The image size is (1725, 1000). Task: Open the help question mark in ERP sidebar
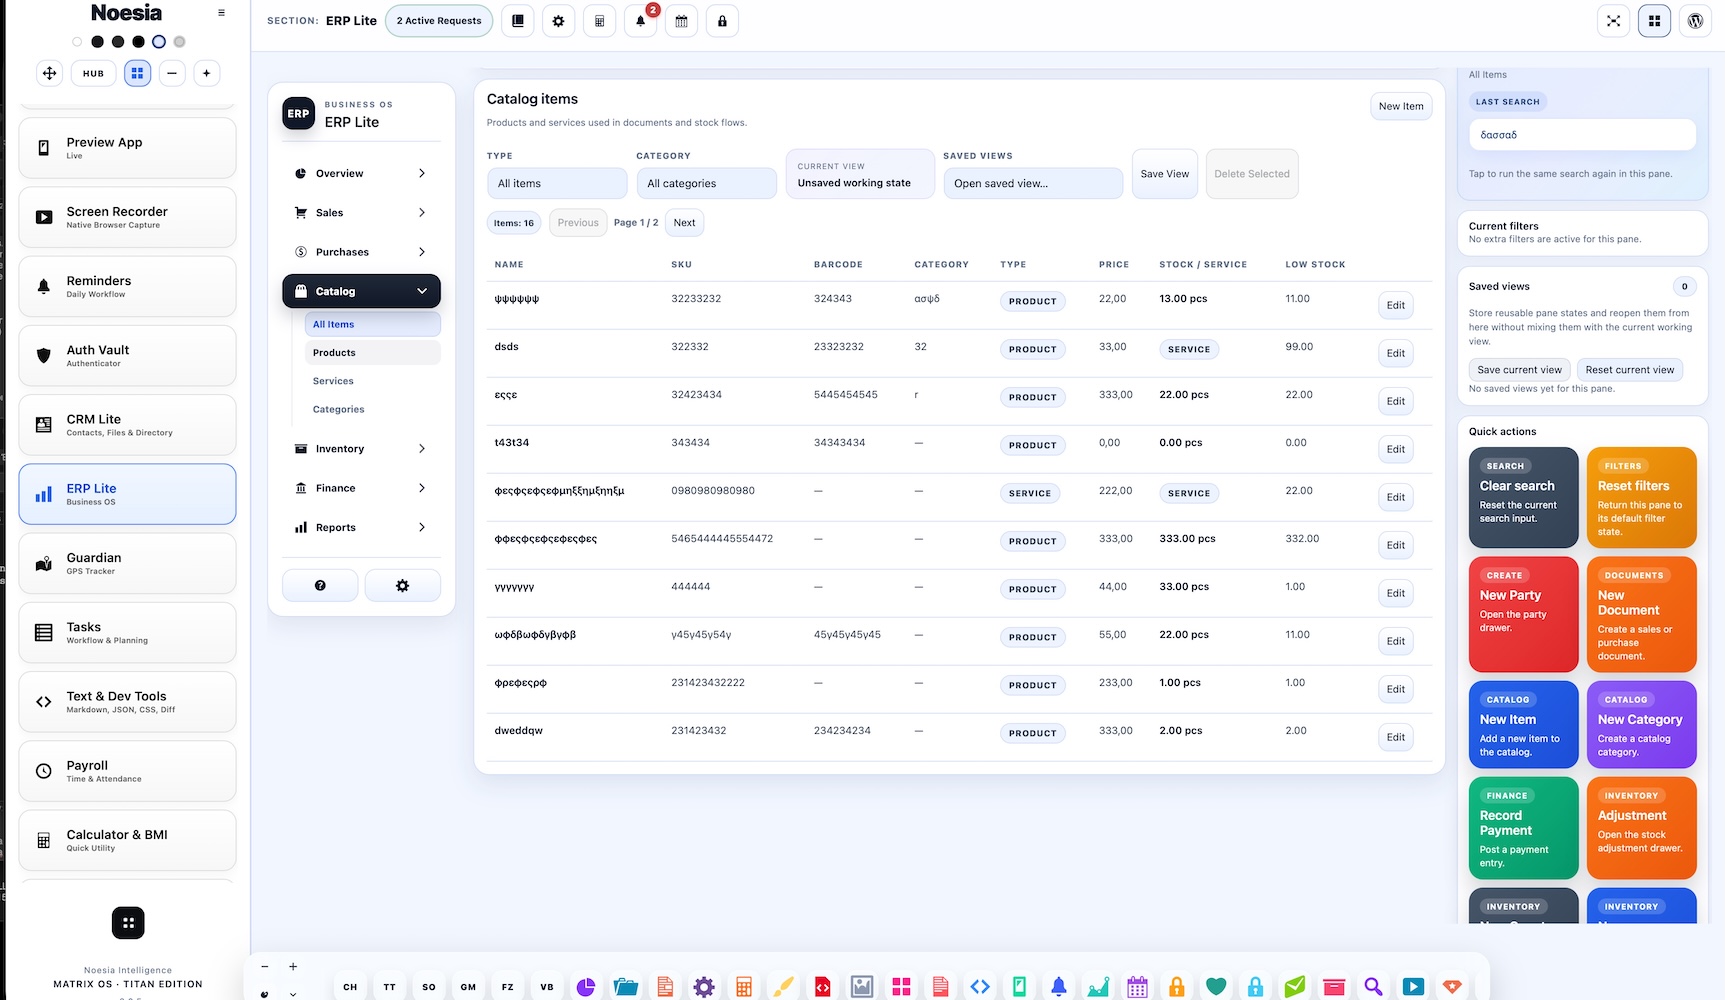pyautogui.click(x=320, y=585)
